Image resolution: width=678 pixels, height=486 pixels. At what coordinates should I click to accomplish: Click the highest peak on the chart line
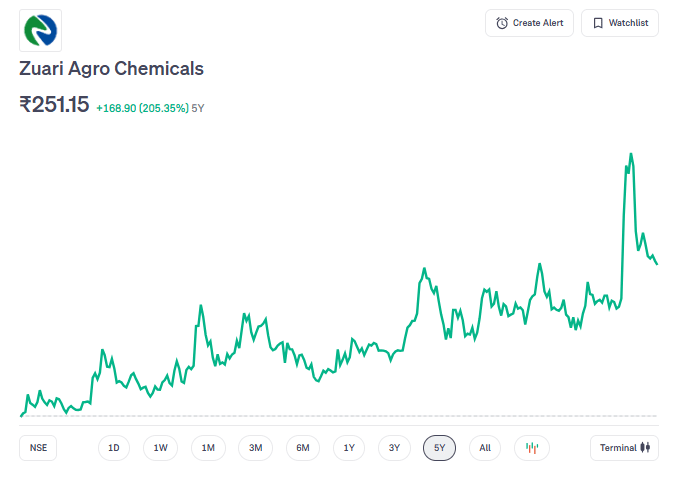[631, 155]
